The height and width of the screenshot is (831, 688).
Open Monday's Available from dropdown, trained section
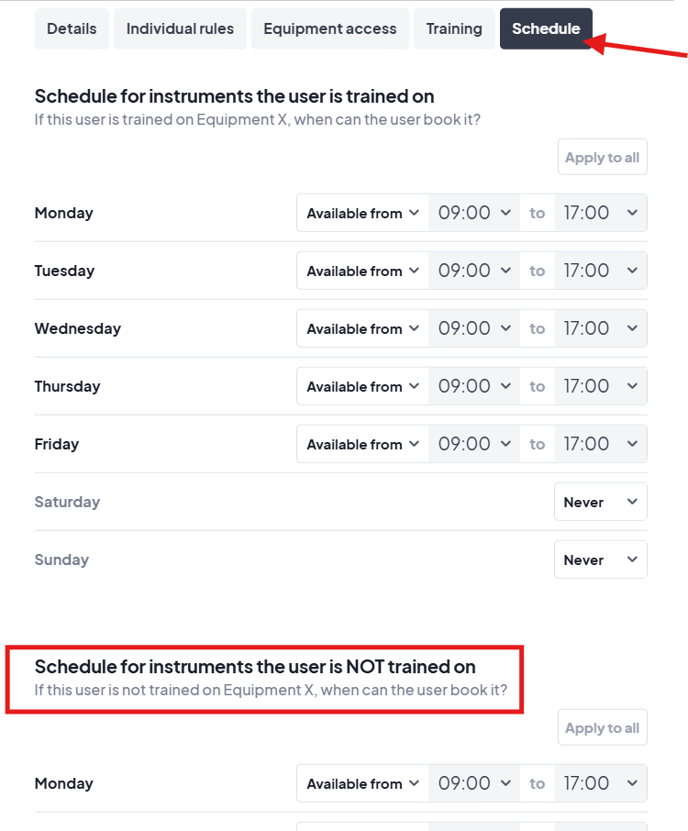(x=362, y=213)
